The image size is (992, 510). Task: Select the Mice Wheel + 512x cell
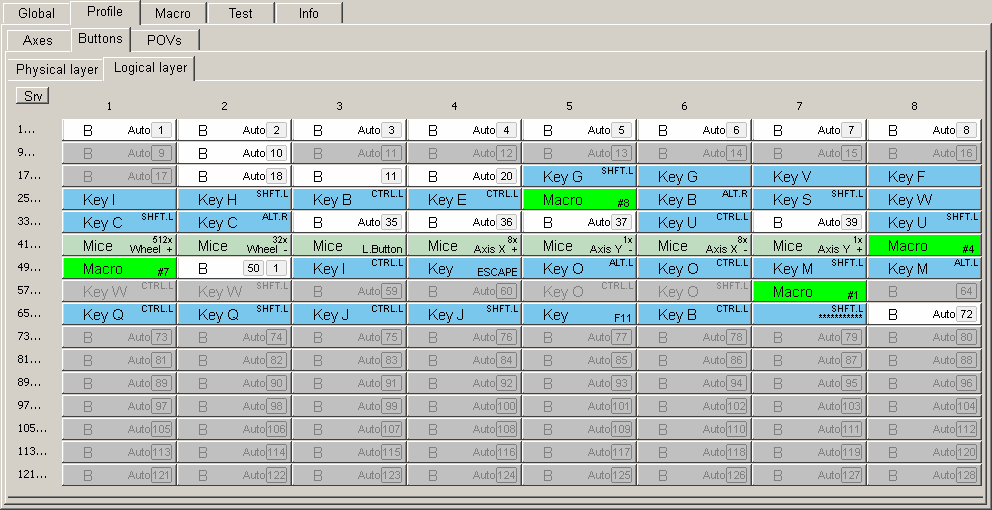pos(118,246)
